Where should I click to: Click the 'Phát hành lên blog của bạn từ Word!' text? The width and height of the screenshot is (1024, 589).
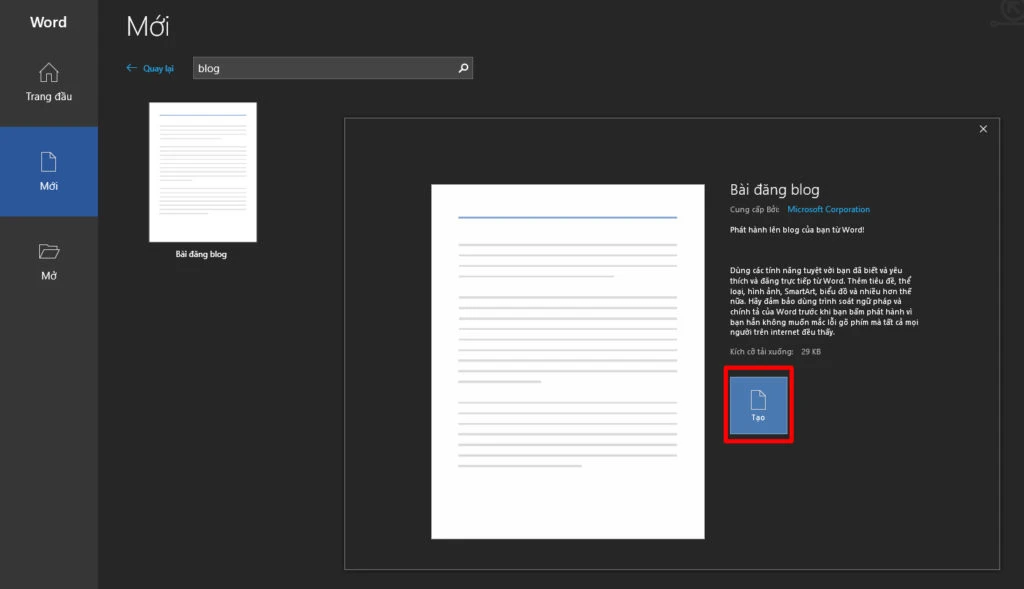[797, 230]
